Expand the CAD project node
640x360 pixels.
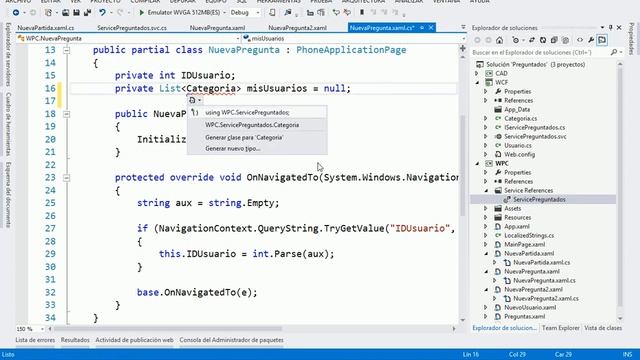coord(477,73)
